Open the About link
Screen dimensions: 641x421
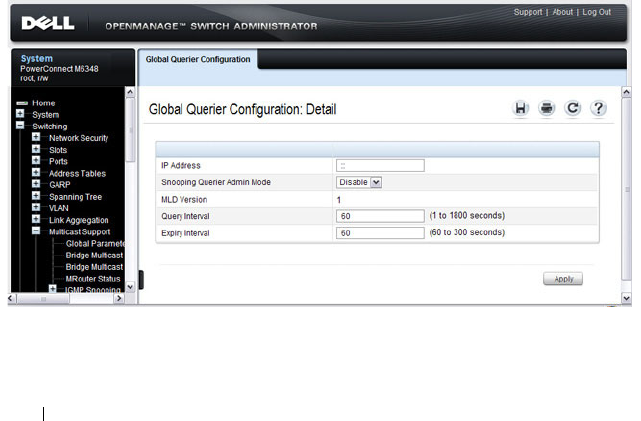(563, 12)
